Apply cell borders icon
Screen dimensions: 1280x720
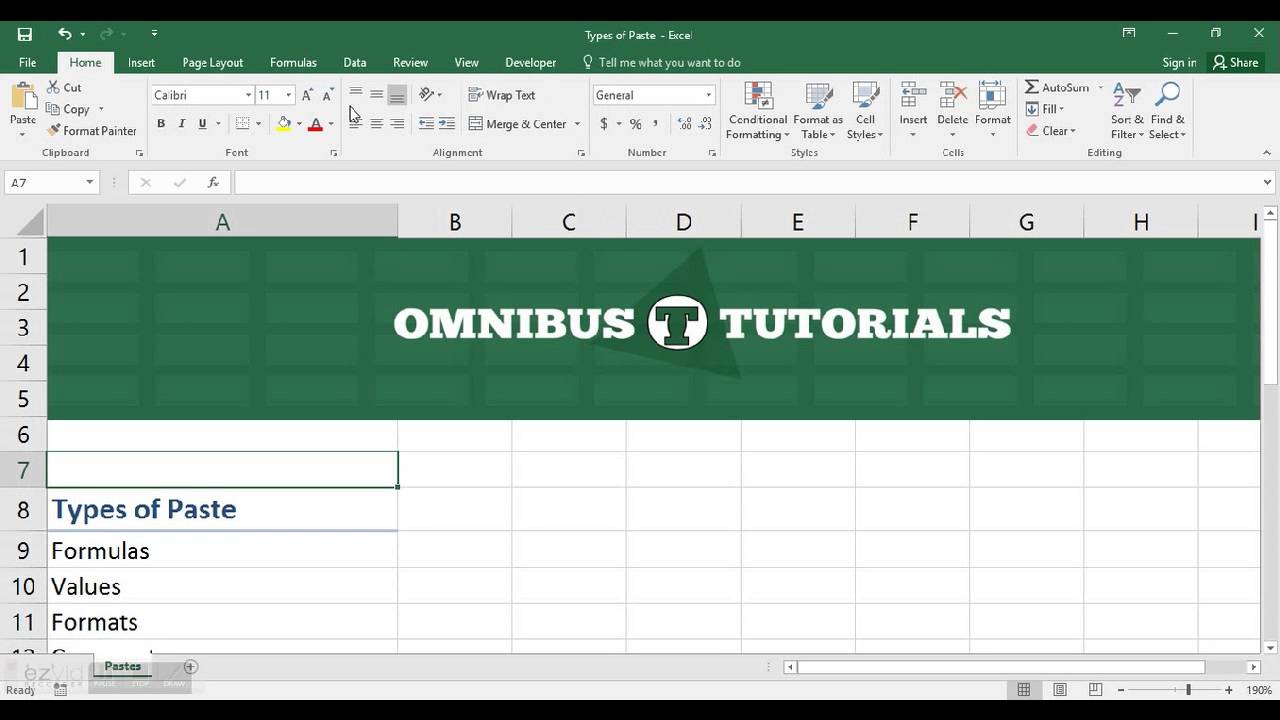coord(242,124)
